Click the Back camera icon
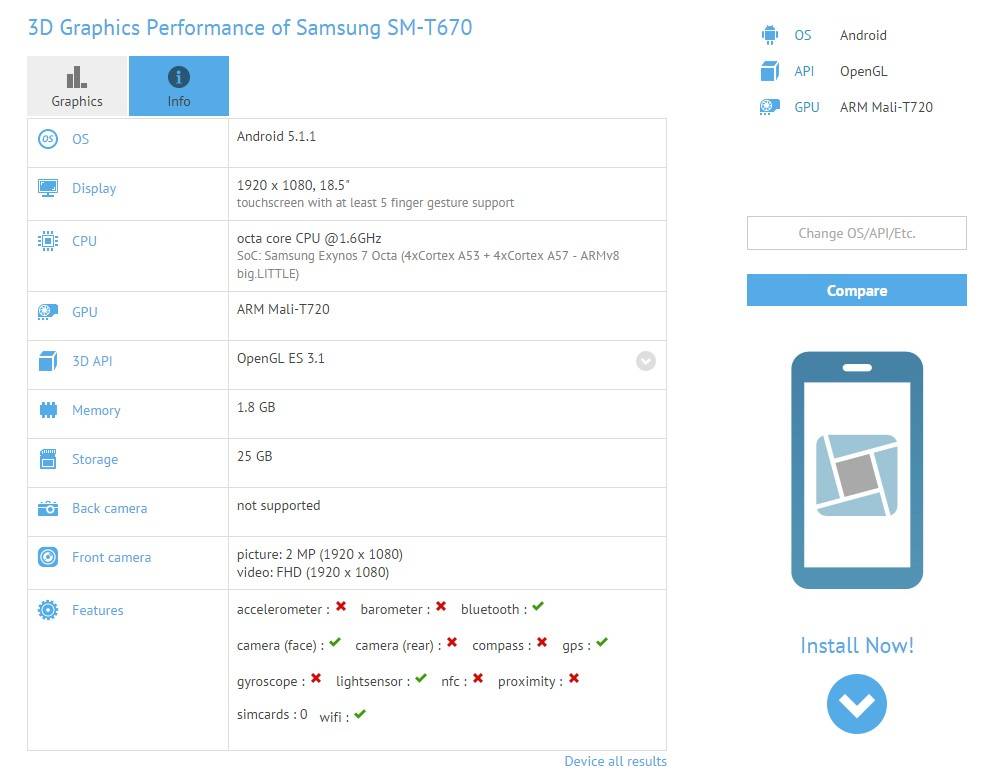Viewport: 1008px width, 780px height. pyautogui.click(x=48, y=509)
